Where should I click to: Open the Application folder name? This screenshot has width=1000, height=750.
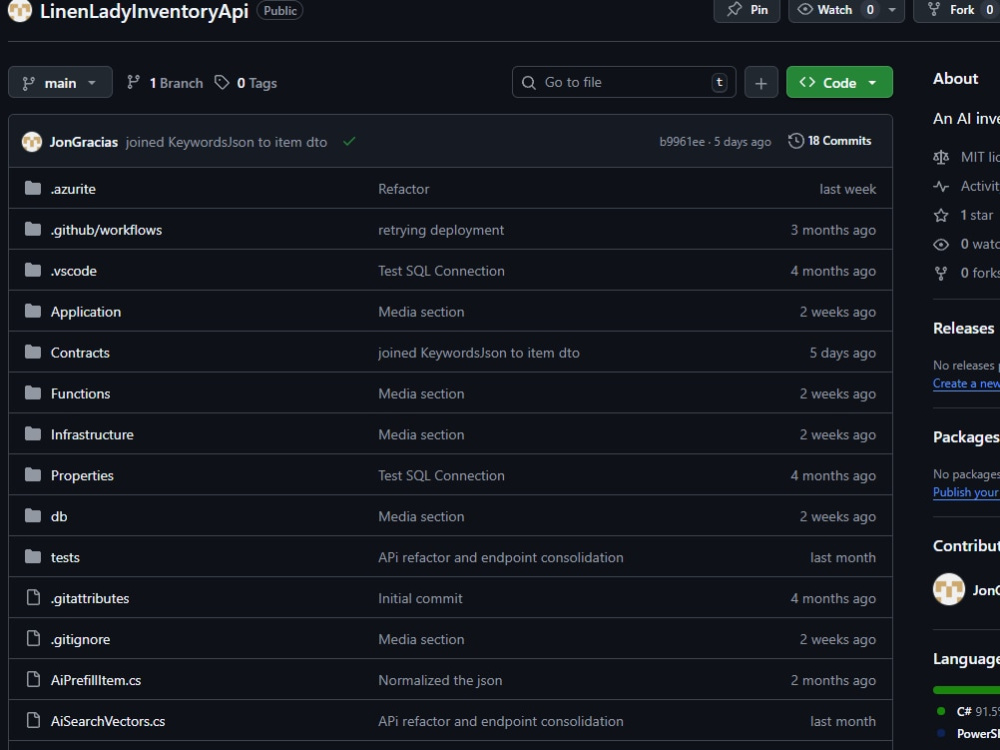pos(86,311)
